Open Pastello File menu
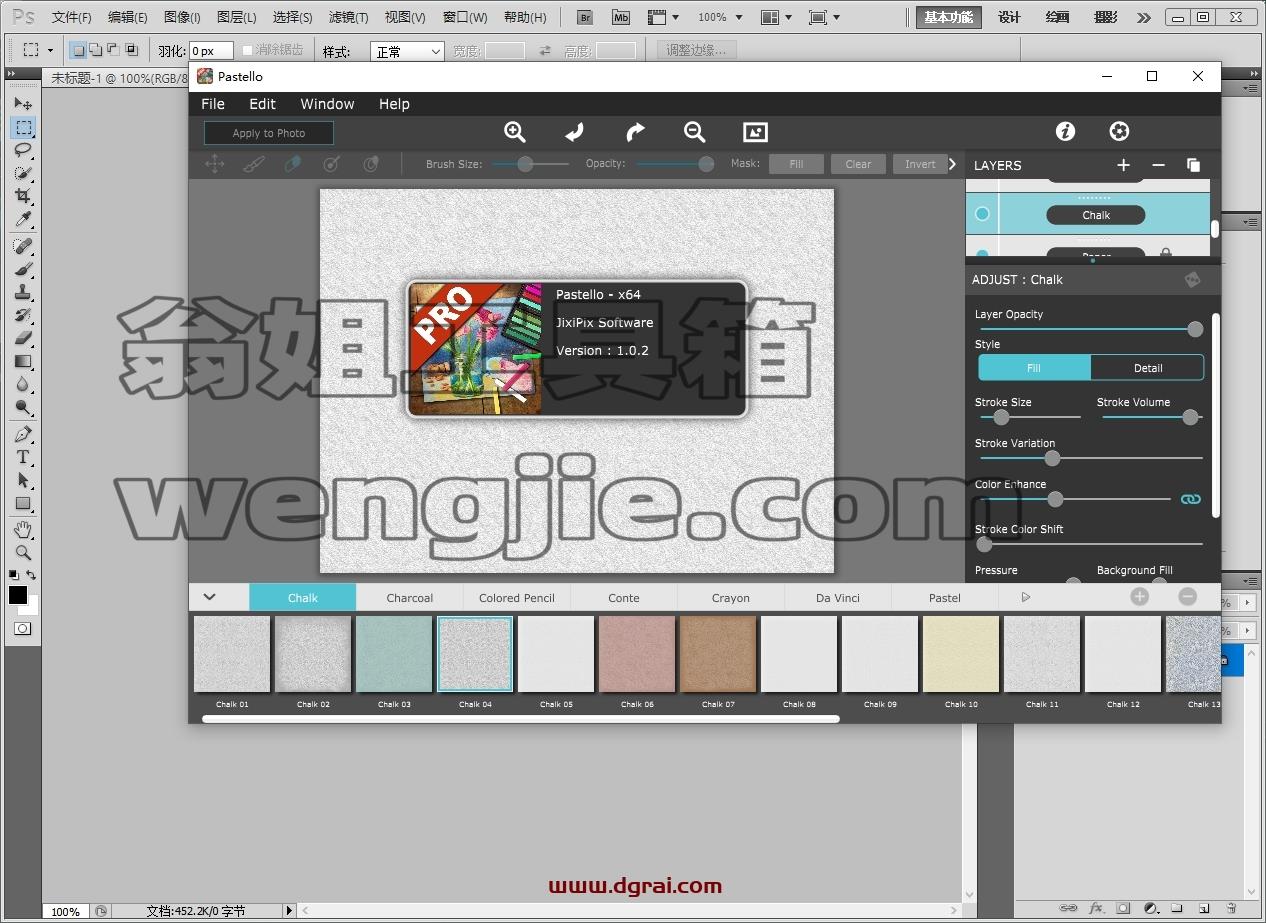This screenshot has height=923, width=1266. point(213,104)
